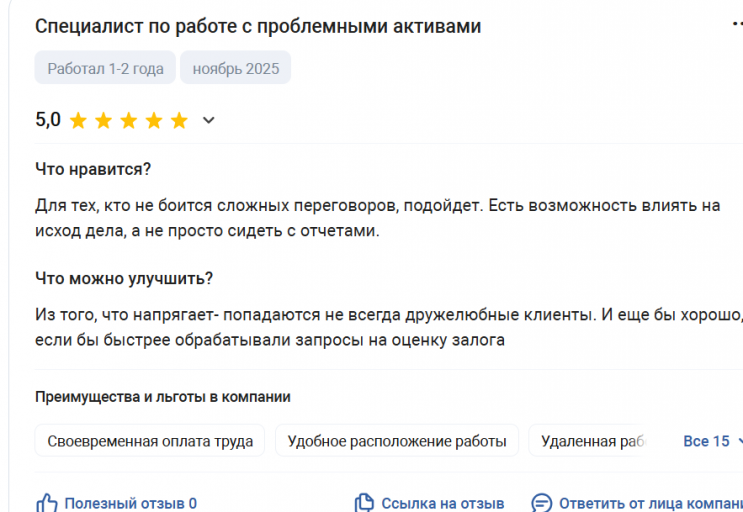743x512 pixels.
Task: Click "Ссылка на отзыв" link
Action: pos(442,503)
